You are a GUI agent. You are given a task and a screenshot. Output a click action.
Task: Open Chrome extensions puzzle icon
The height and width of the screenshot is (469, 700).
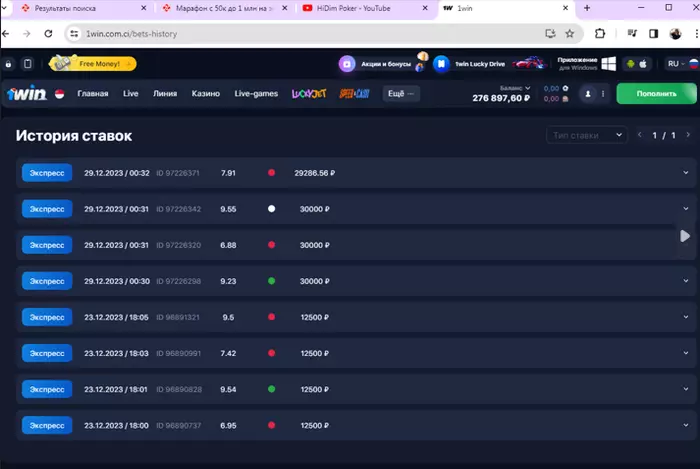(x=600, y=34)
